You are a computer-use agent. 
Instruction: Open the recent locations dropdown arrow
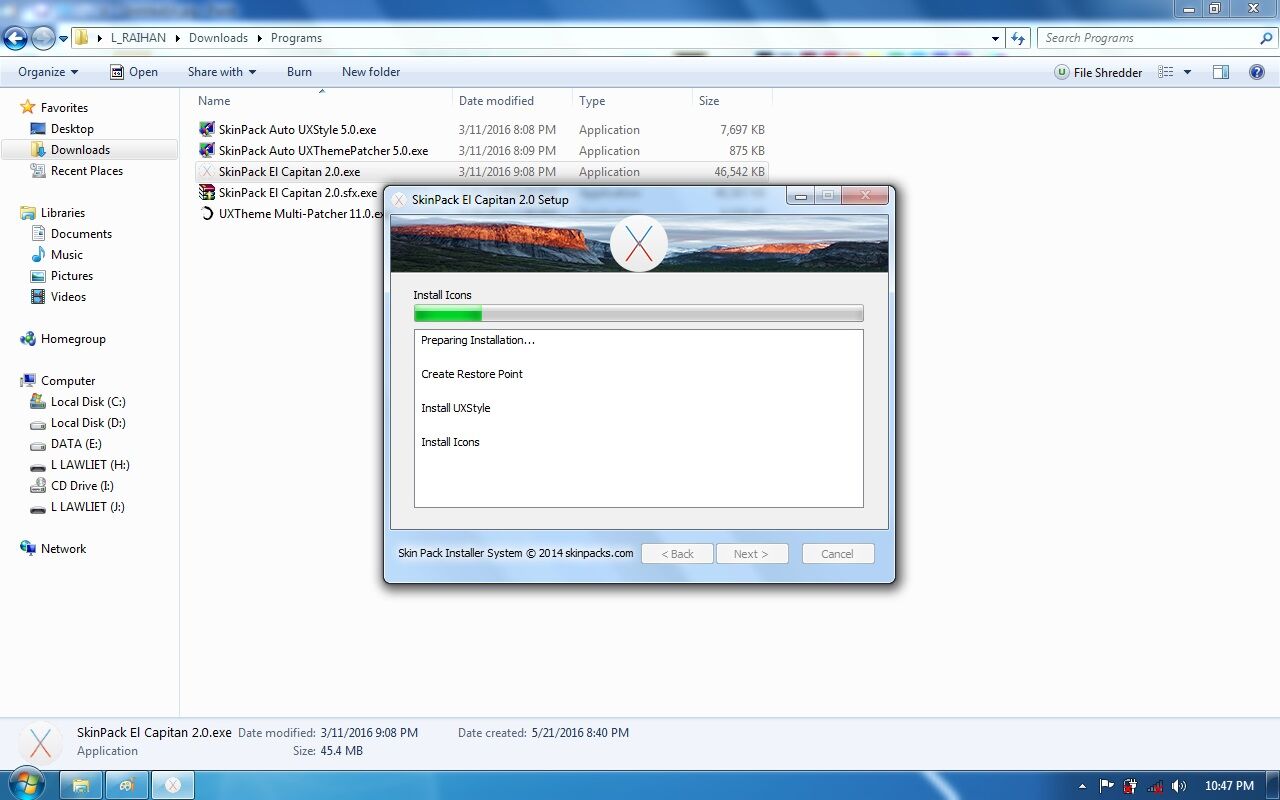[63, 39]
